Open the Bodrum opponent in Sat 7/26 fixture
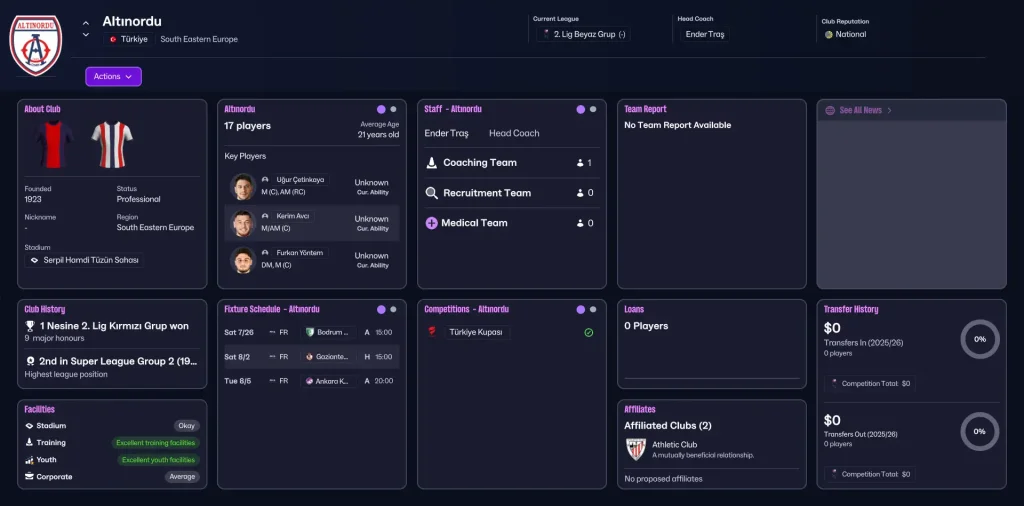 point(328,332)
